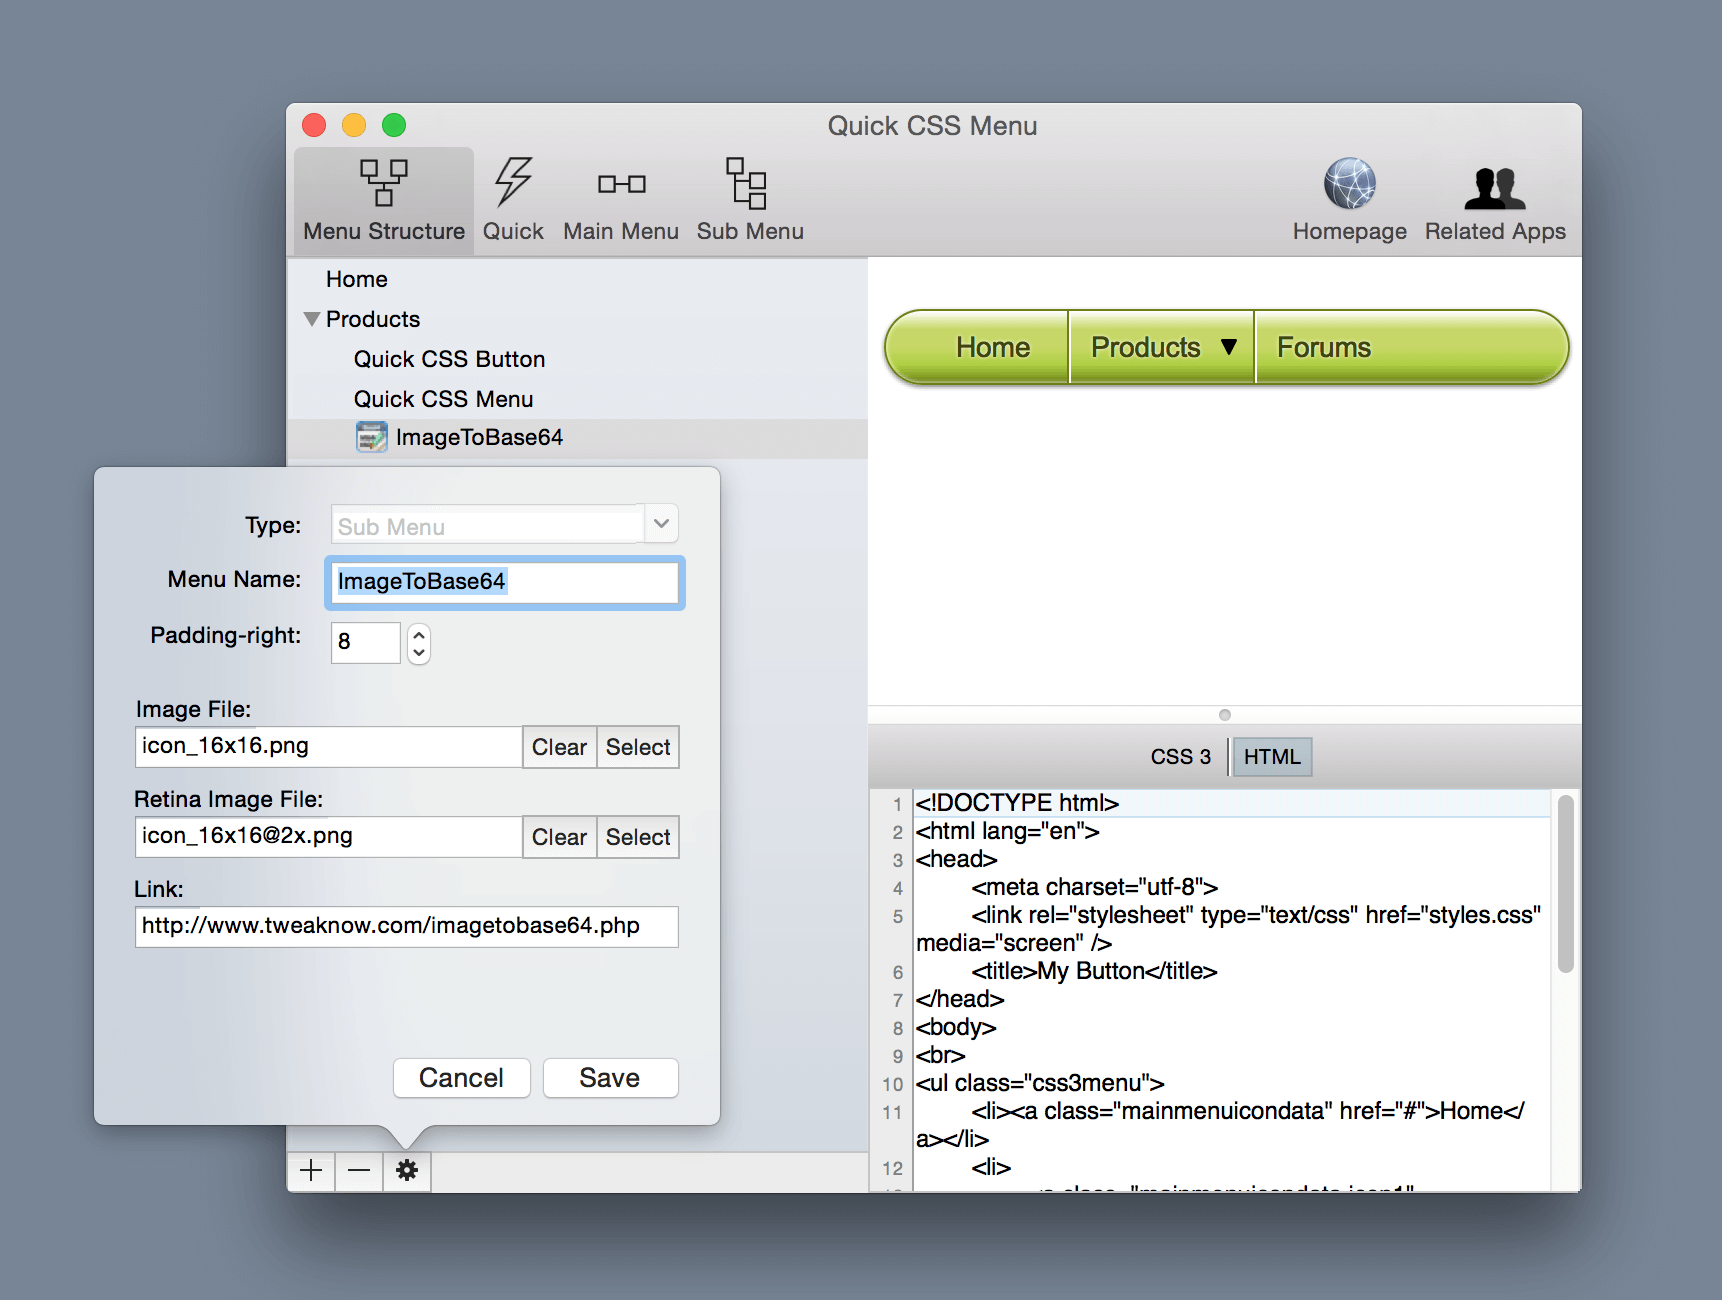Save the menu item settings
Image resolution: width=1722 pixels, height=1300 pixels.
[610, 1078]
